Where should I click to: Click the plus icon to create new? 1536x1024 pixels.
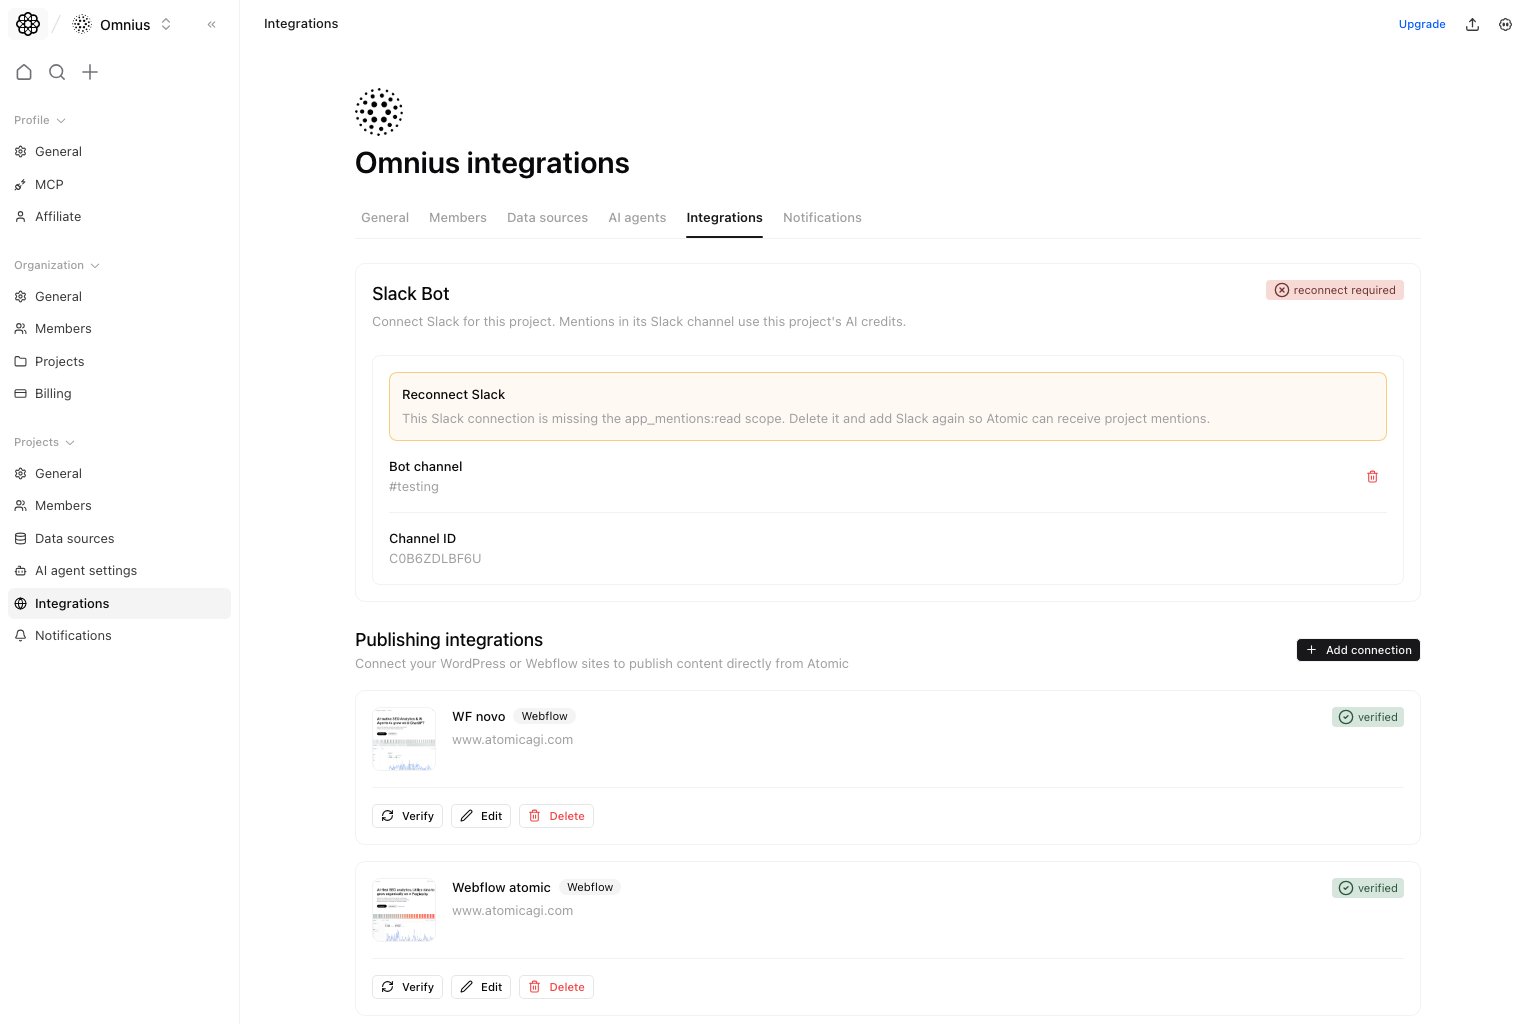pos(90,72)
